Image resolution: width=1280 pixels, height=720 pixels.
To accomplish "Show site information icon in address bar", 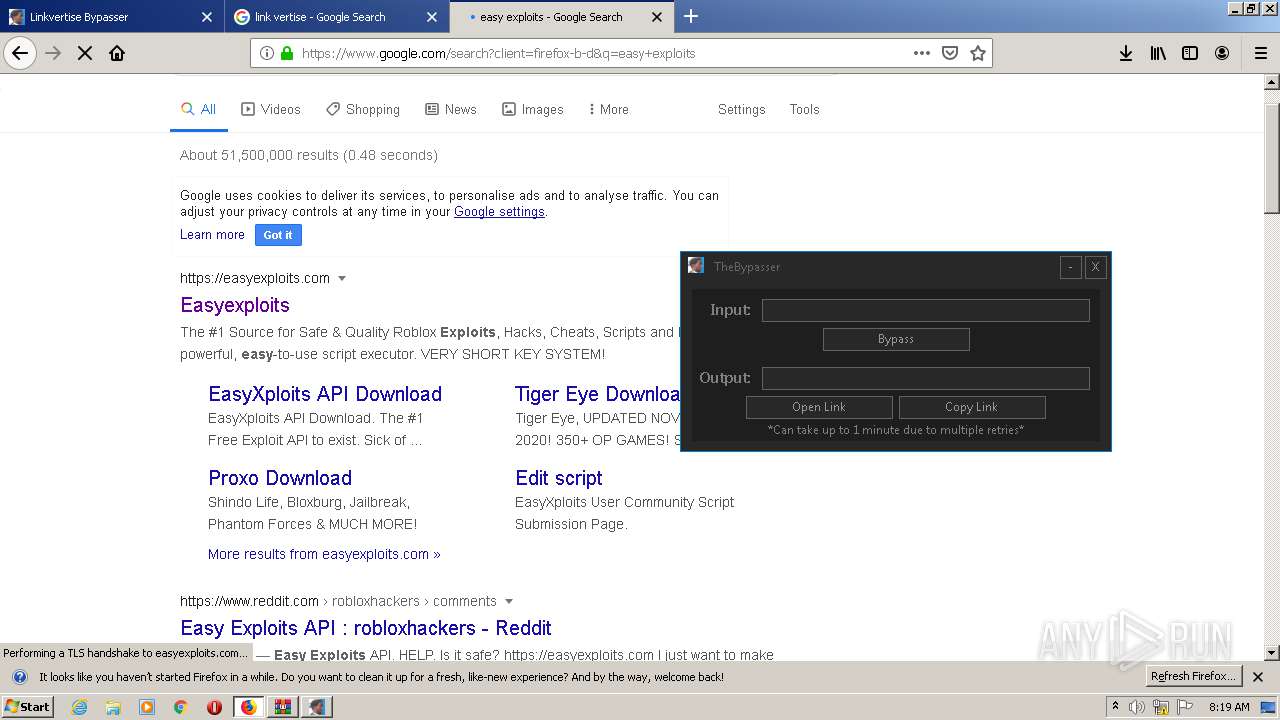I will pyautogui.click(x=266, y=53).
